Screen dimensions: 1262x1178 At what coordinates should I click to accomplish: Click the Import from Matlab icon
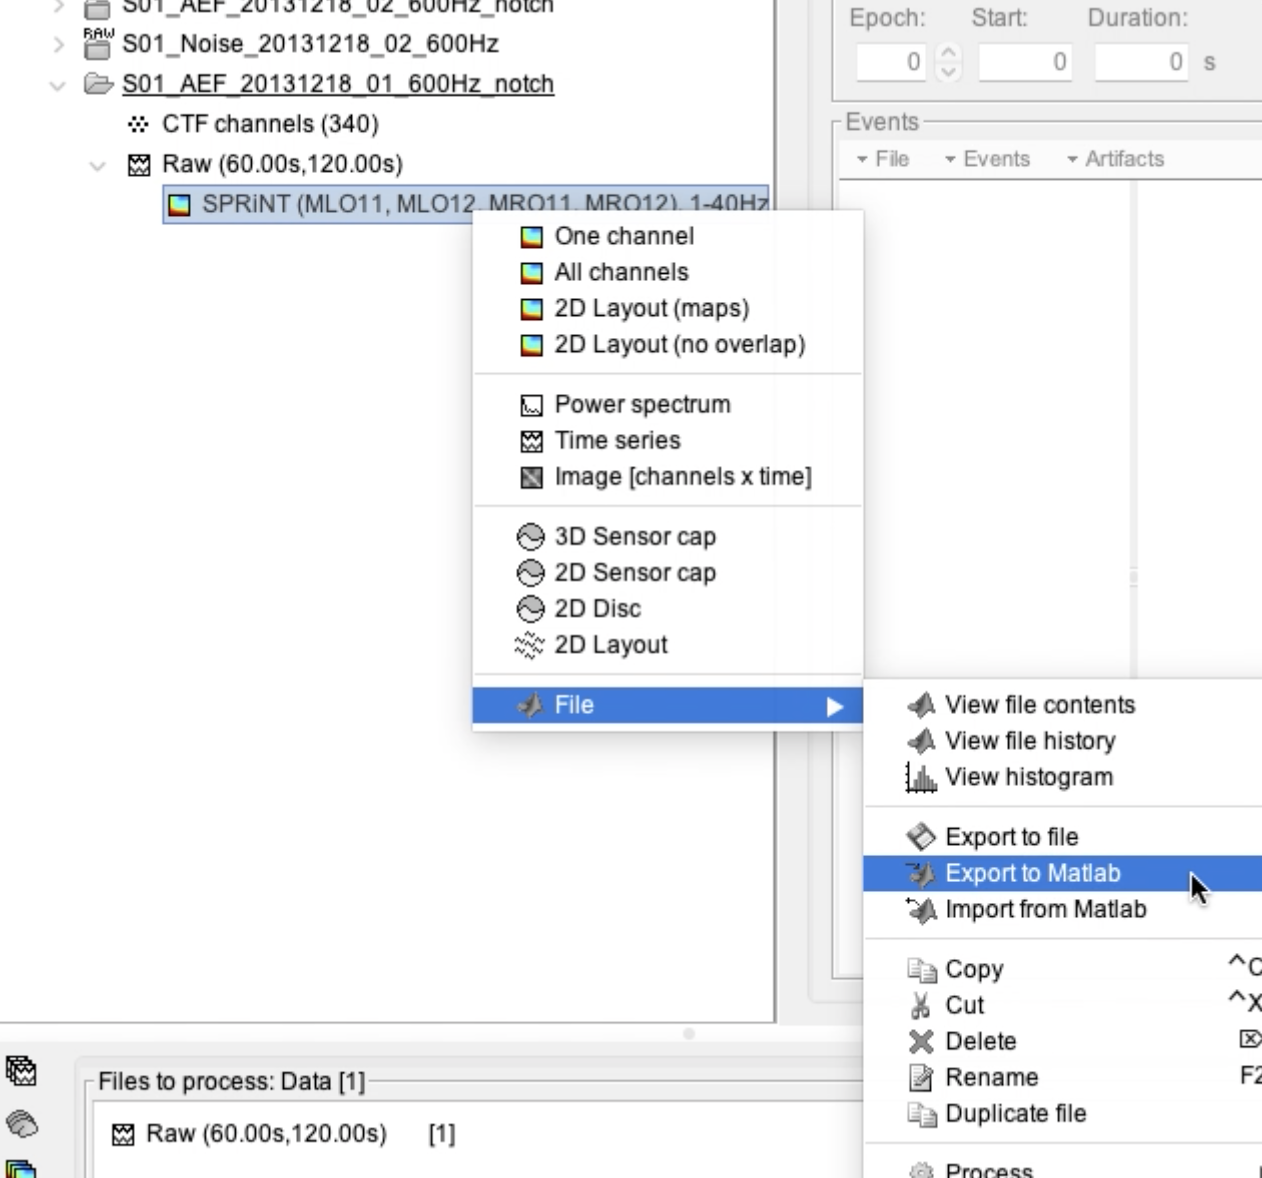[x=920, y=909]
